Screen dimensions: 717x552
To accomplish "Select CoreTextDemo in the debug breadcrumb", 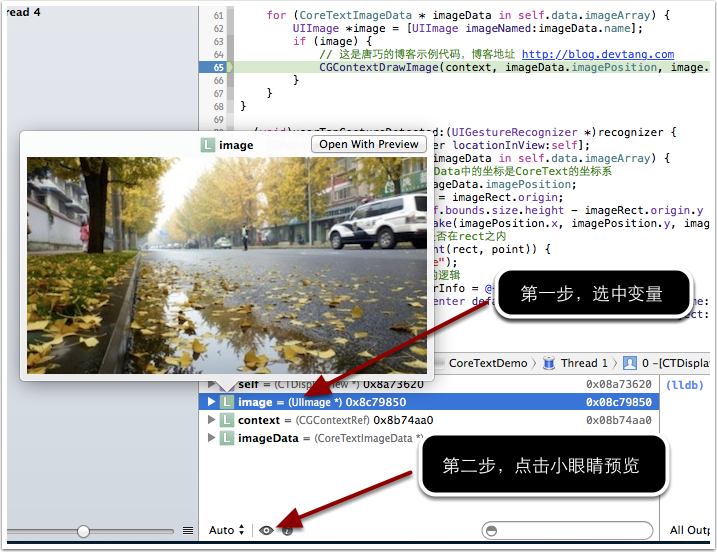I will click(487, 363).
